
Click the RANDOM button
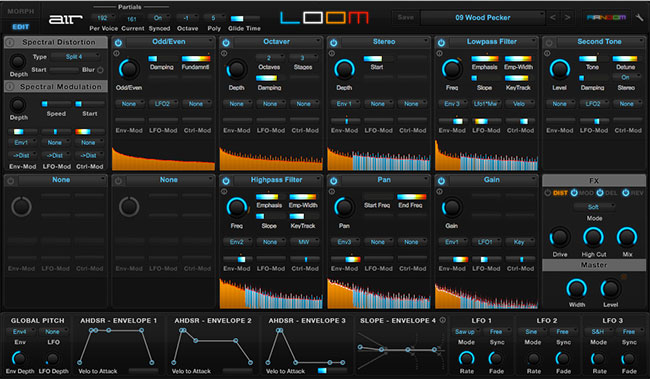point(606,17)
